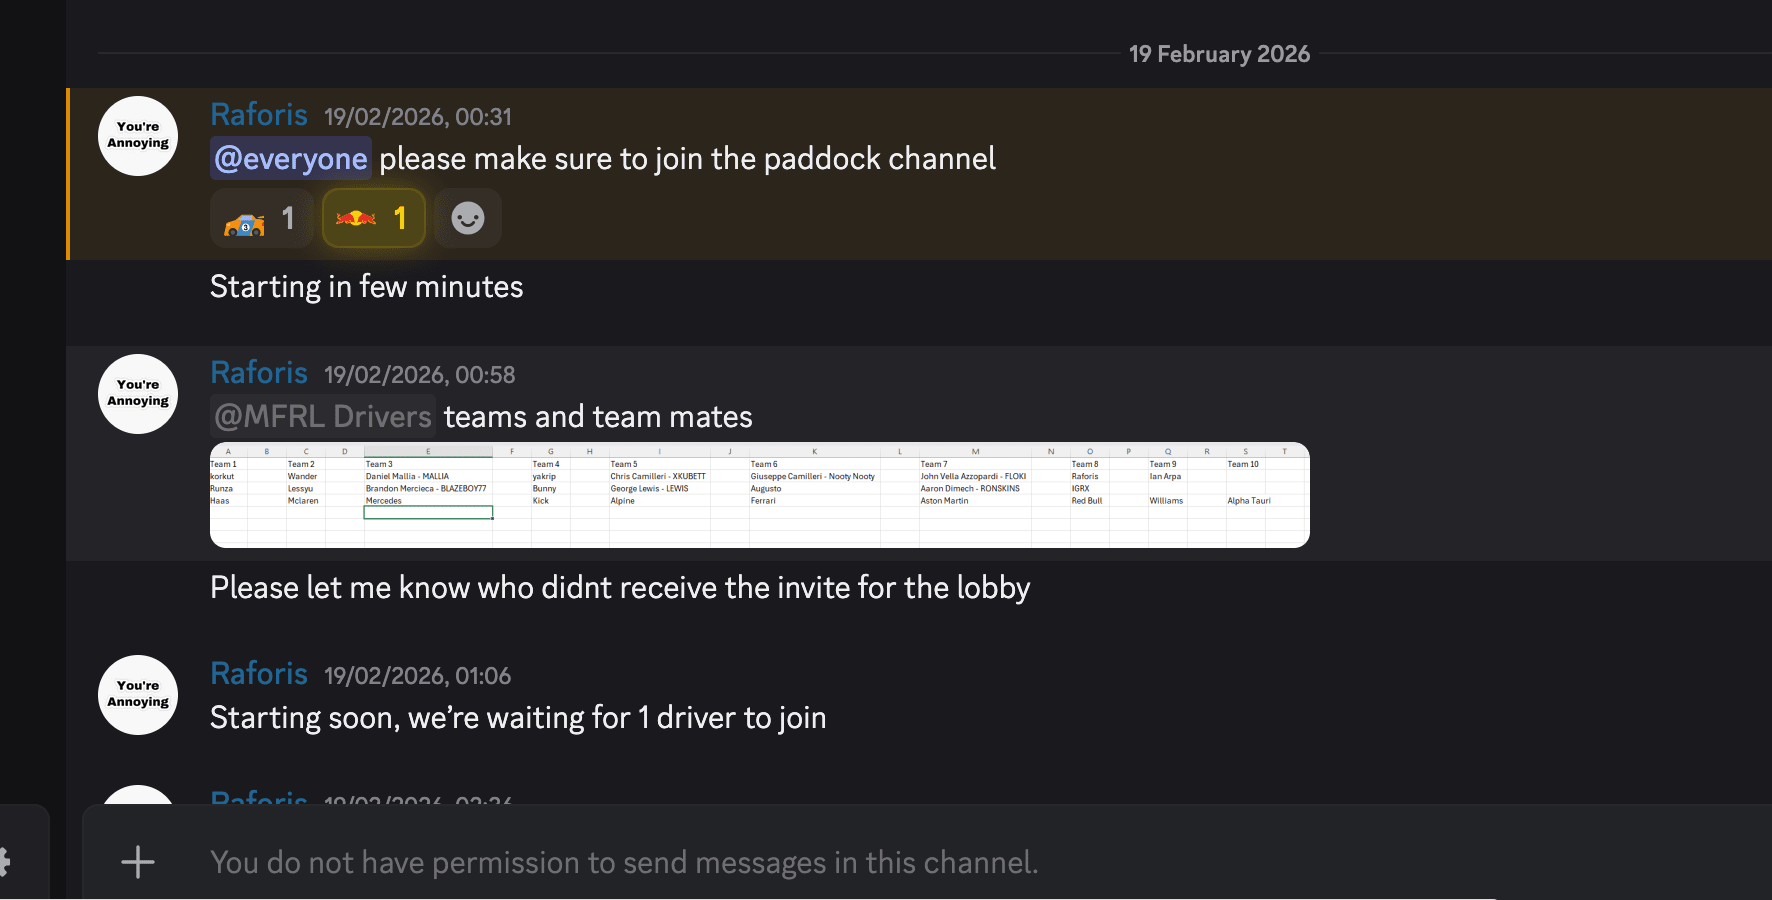This screenshot has height=900, width=1772.
Task: Click the 19/02/2026, 00:58 timestamp
Action: point(419,375)
